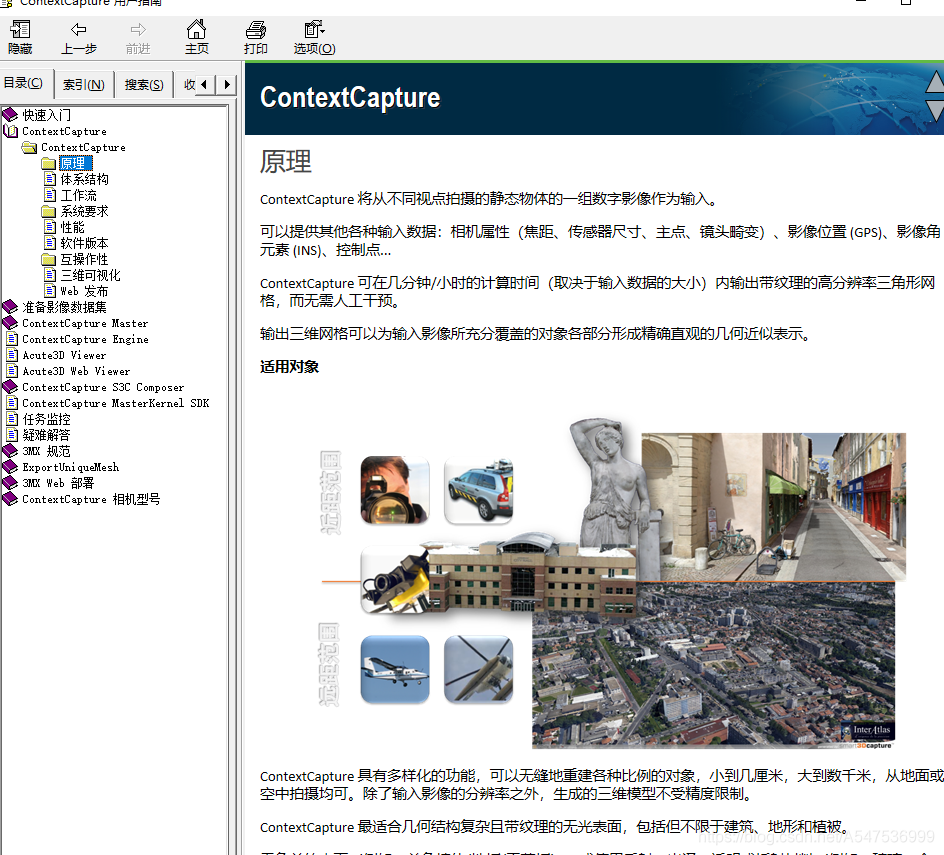Open the 任务监控 topic

46,419
